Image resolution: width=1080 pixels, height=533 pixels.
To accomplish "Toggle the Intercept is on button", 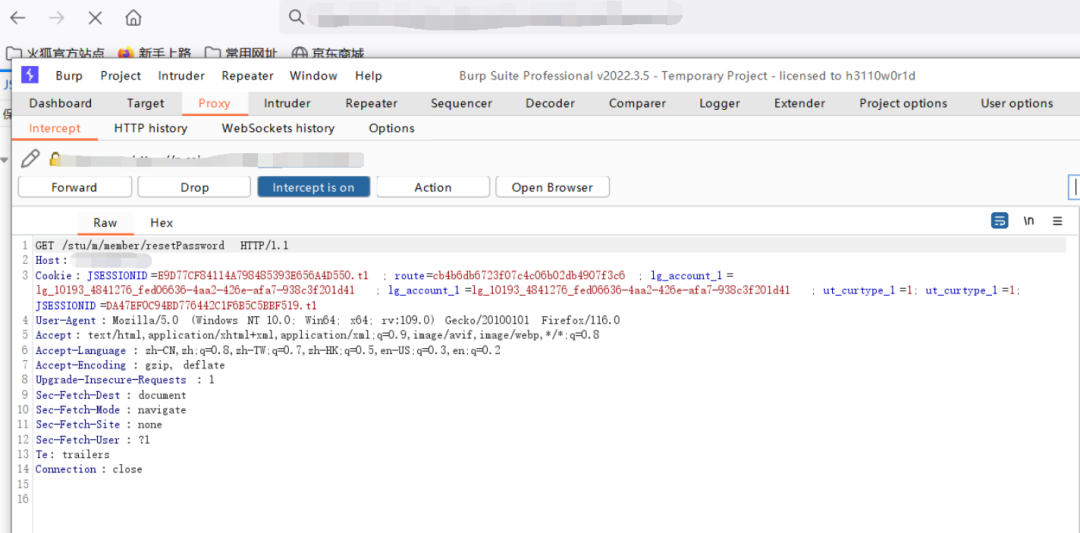I will pyautogui.click(x=313, y=187).
